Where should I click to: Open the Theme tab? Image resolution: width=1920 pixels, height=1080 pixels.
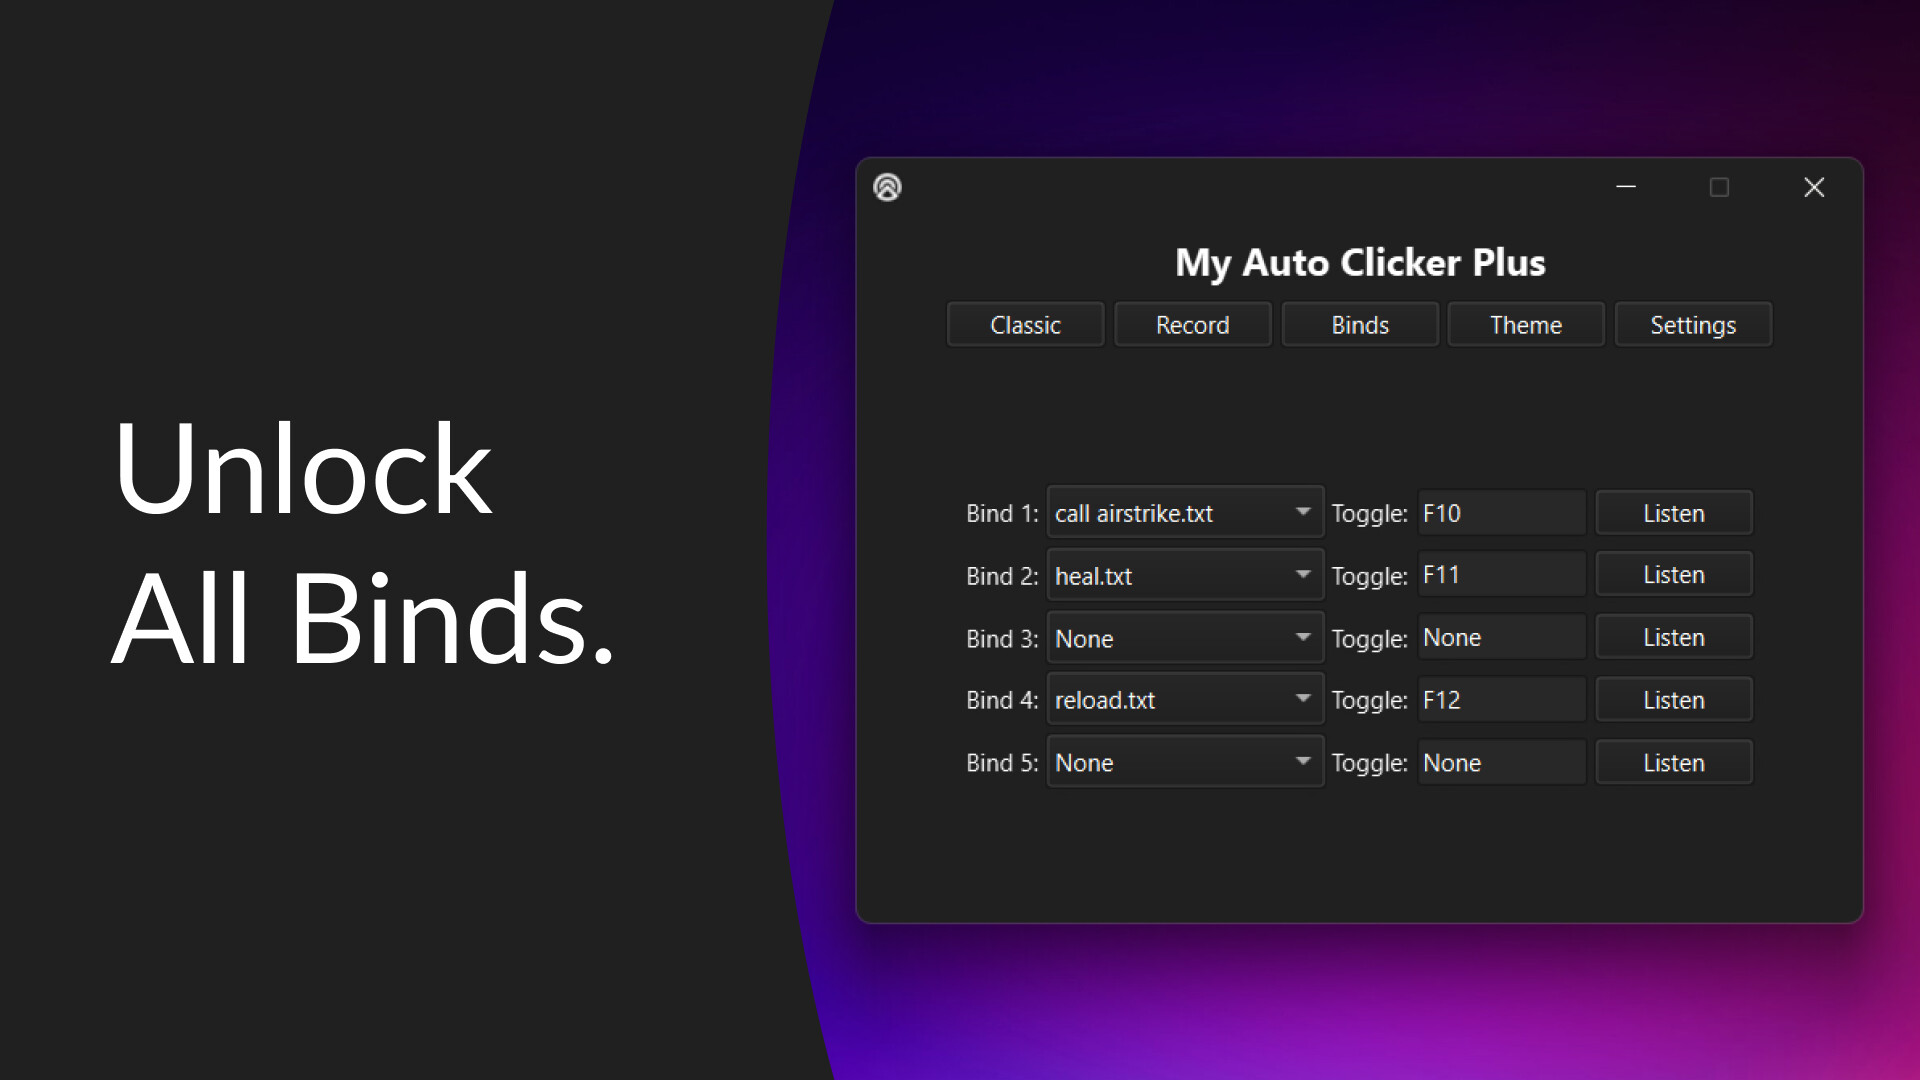pyautogui.click(x=1525, y=324)
